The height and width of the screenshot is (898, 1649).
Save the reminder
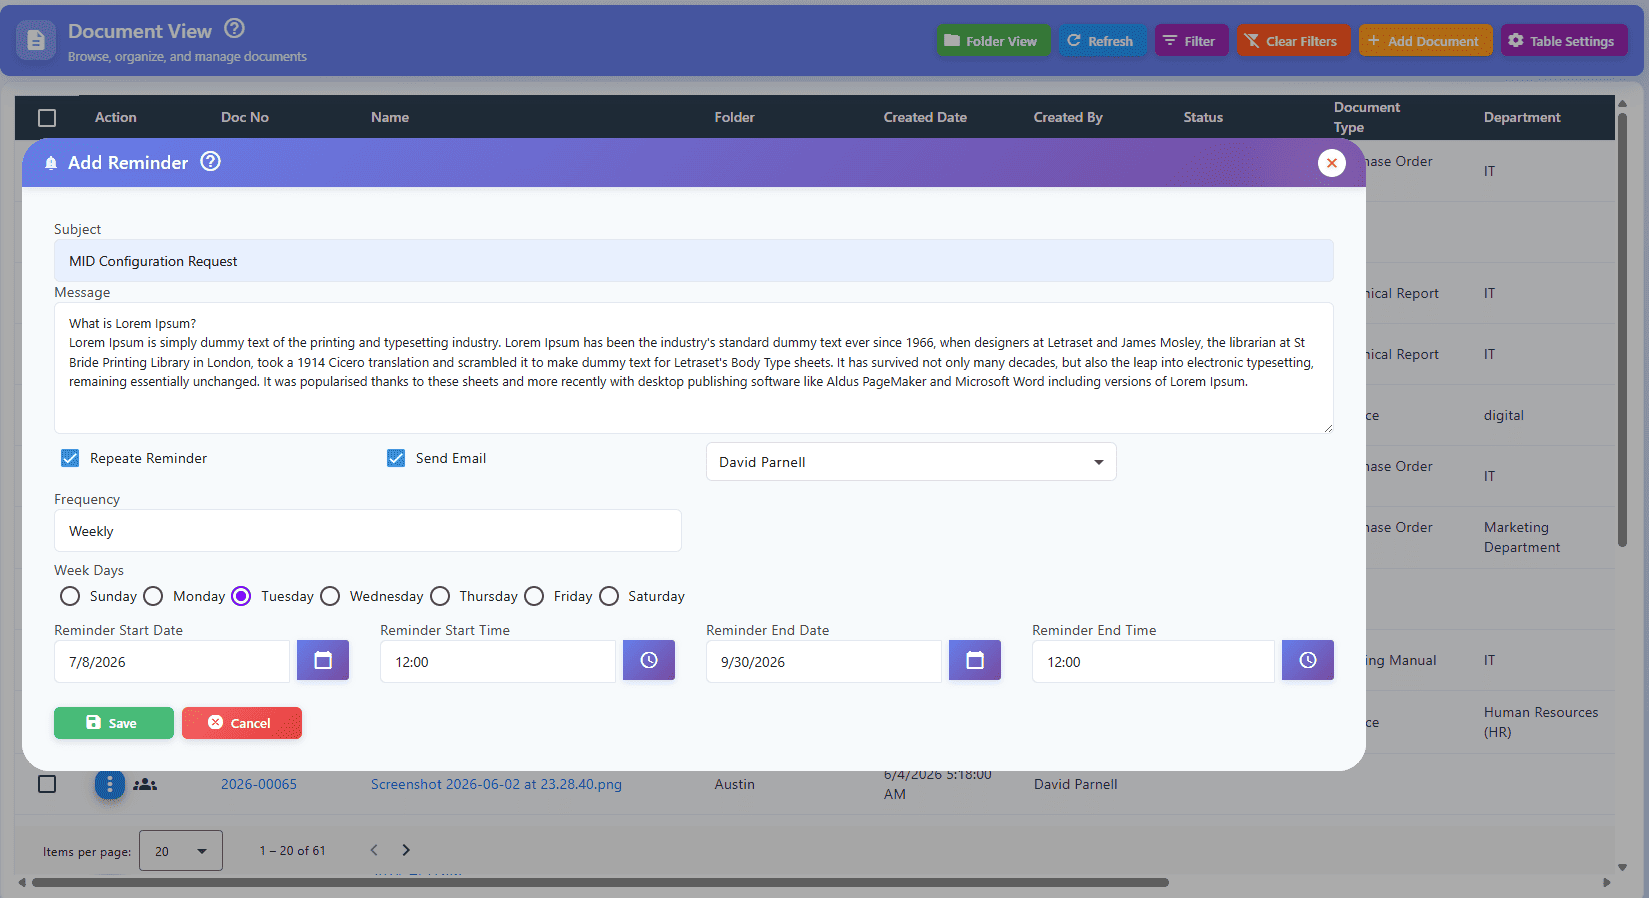(x=114, y=723)
